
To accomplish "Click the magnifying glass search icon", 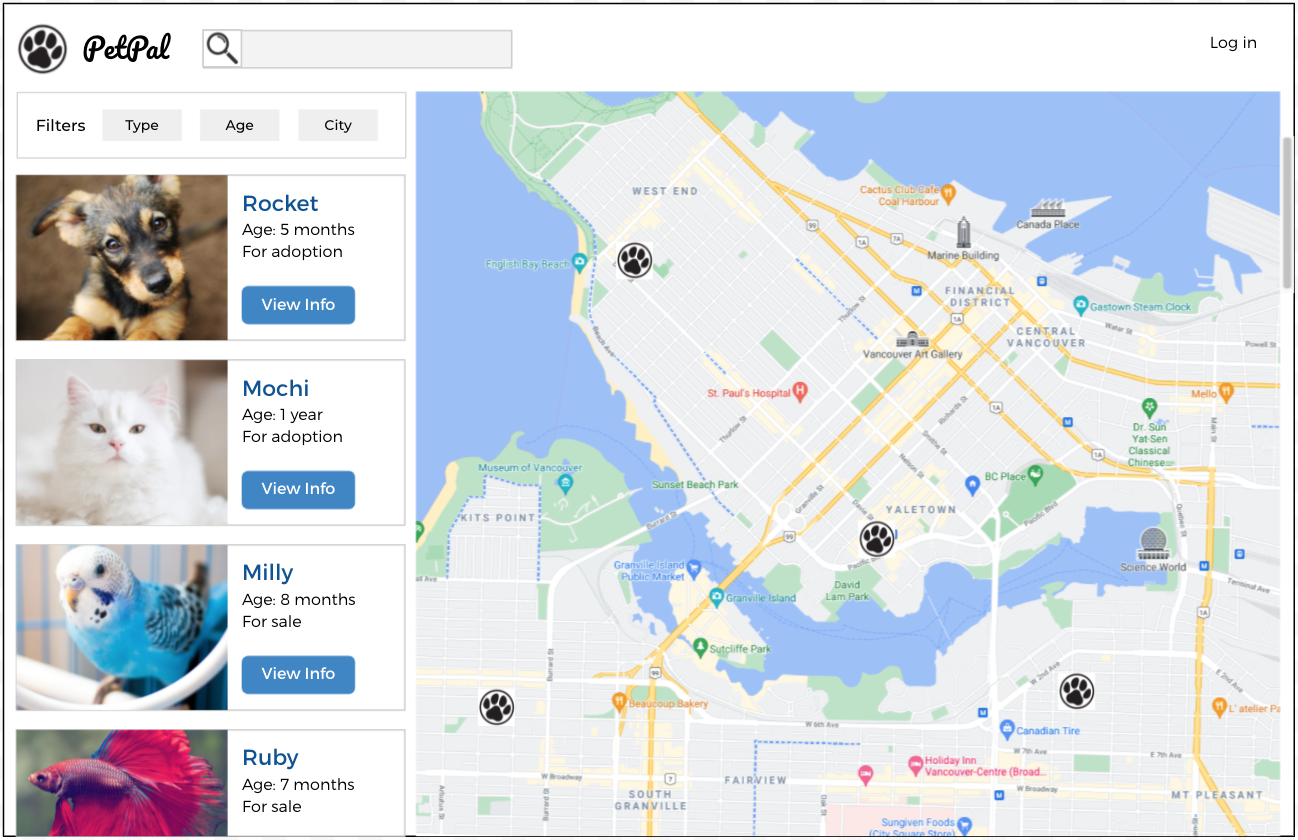I will tap(222, 49).
